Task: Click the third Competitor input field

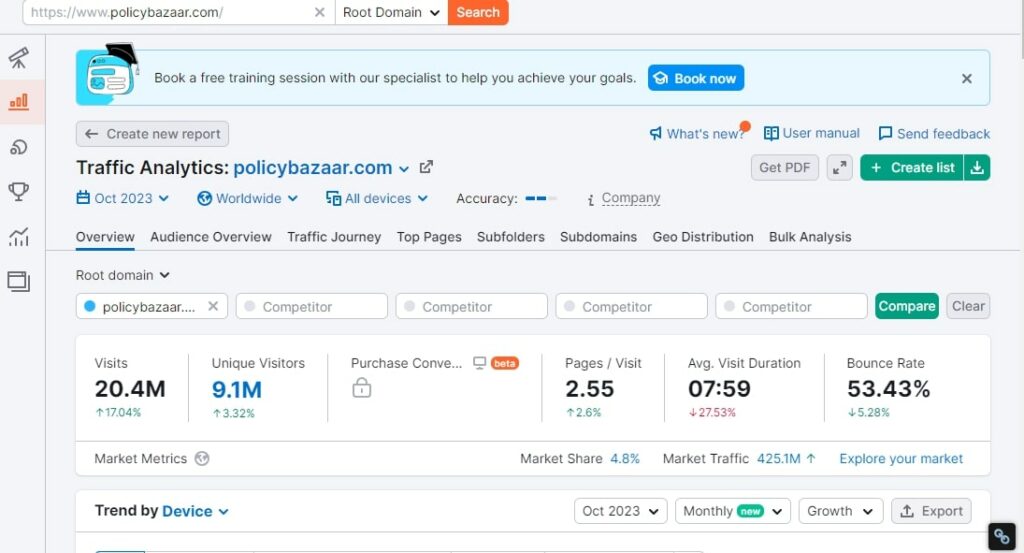Action: (x=632, y=306)
